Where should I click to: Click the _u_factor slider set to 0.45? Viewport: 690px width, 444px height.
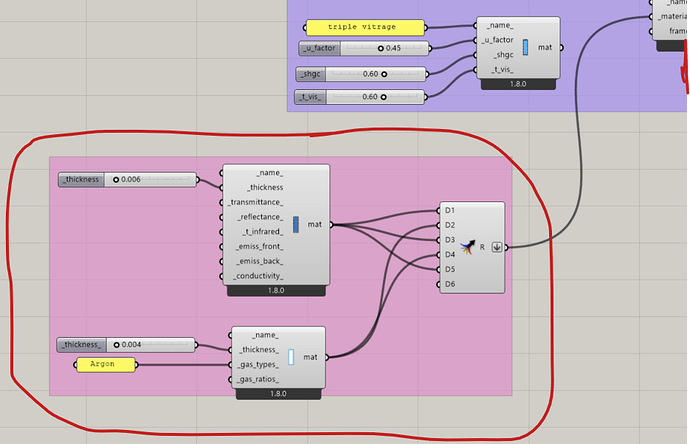(363, 48)
